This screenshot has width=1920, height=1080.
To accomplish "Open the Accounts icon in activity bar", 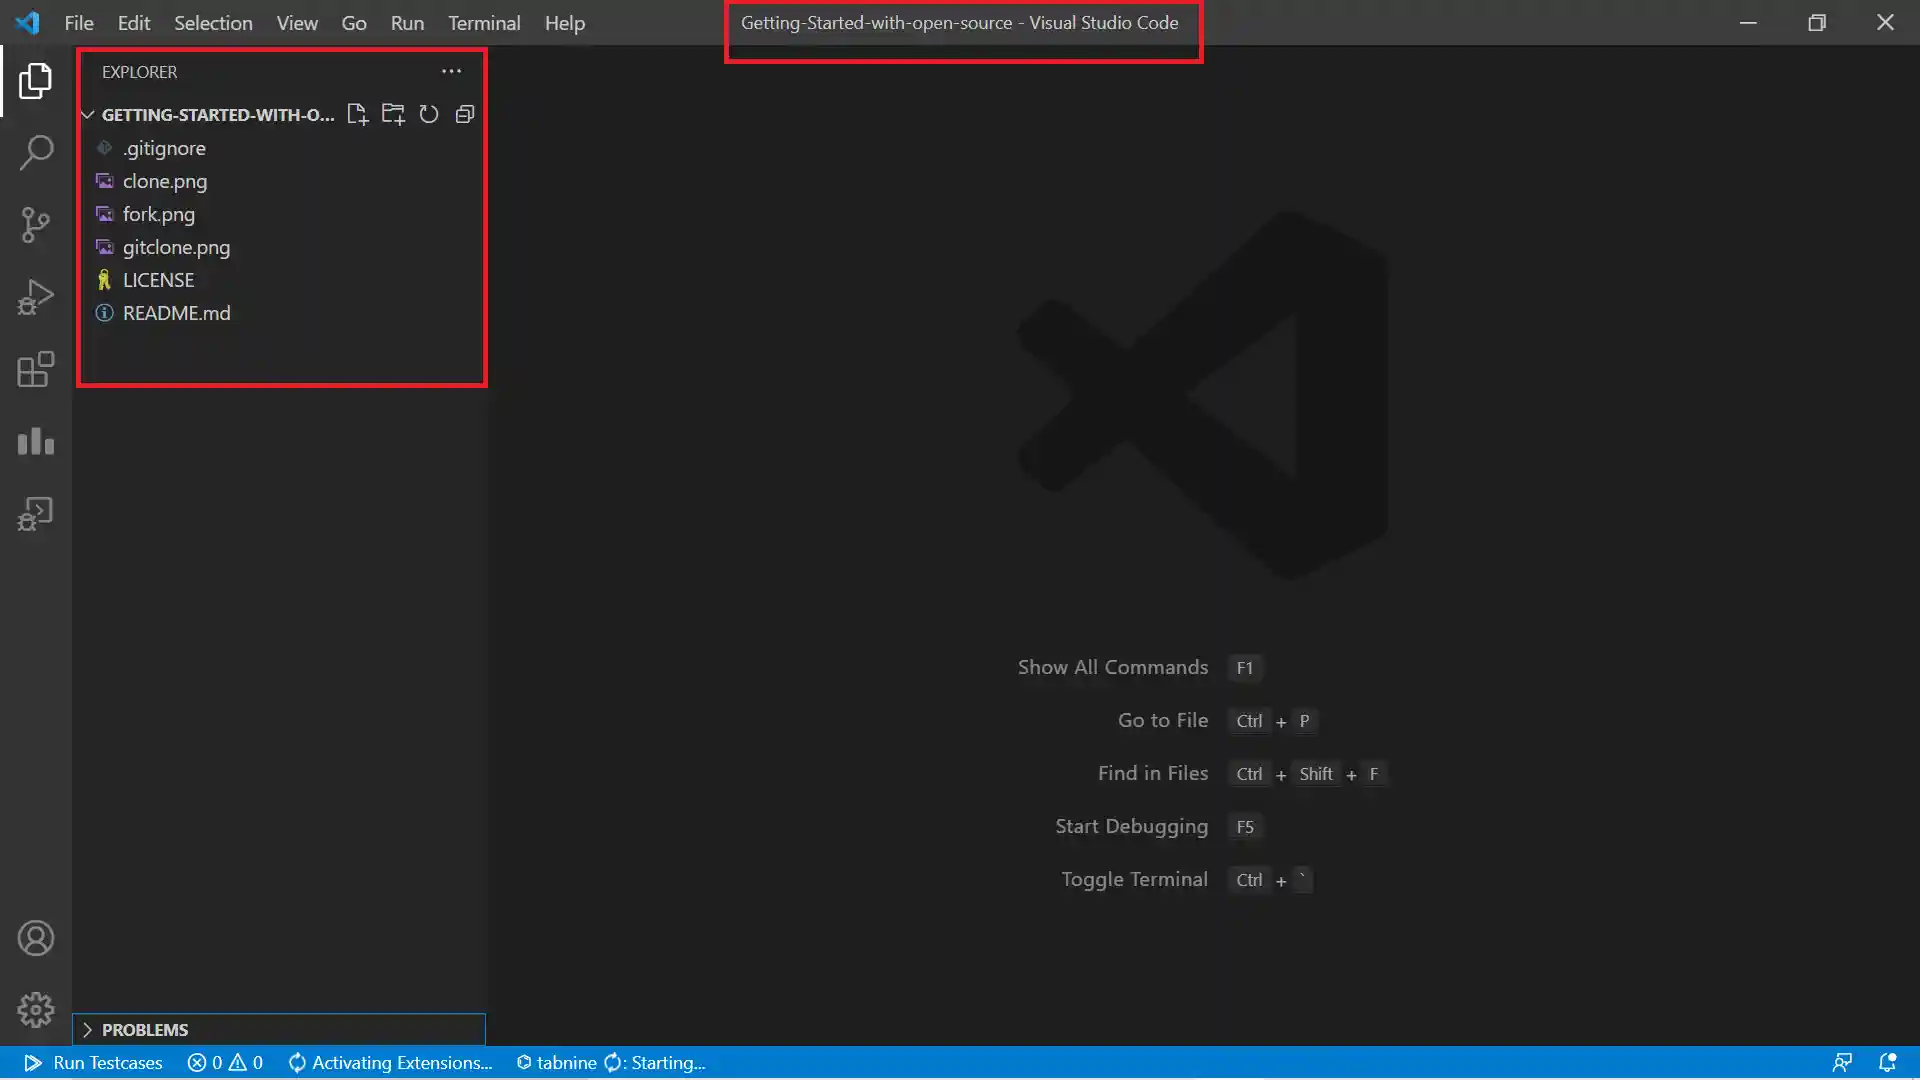I will [x=36, y=938].
